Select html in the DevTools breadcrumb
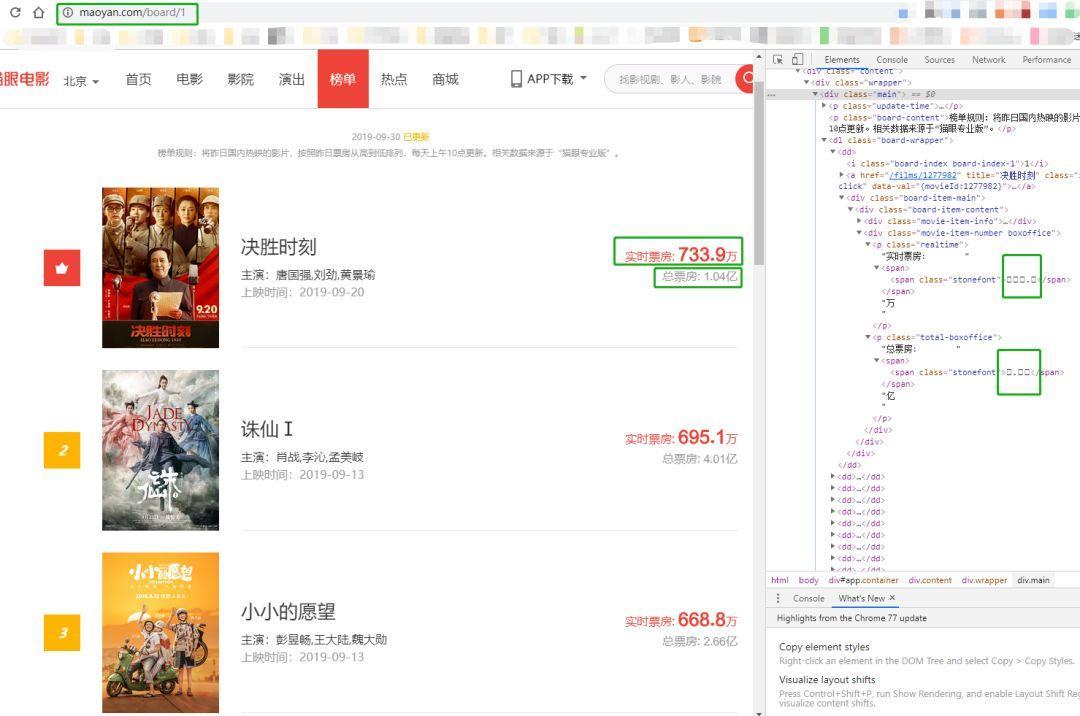This screenshot has width=1080, height=716. (780, 580)
